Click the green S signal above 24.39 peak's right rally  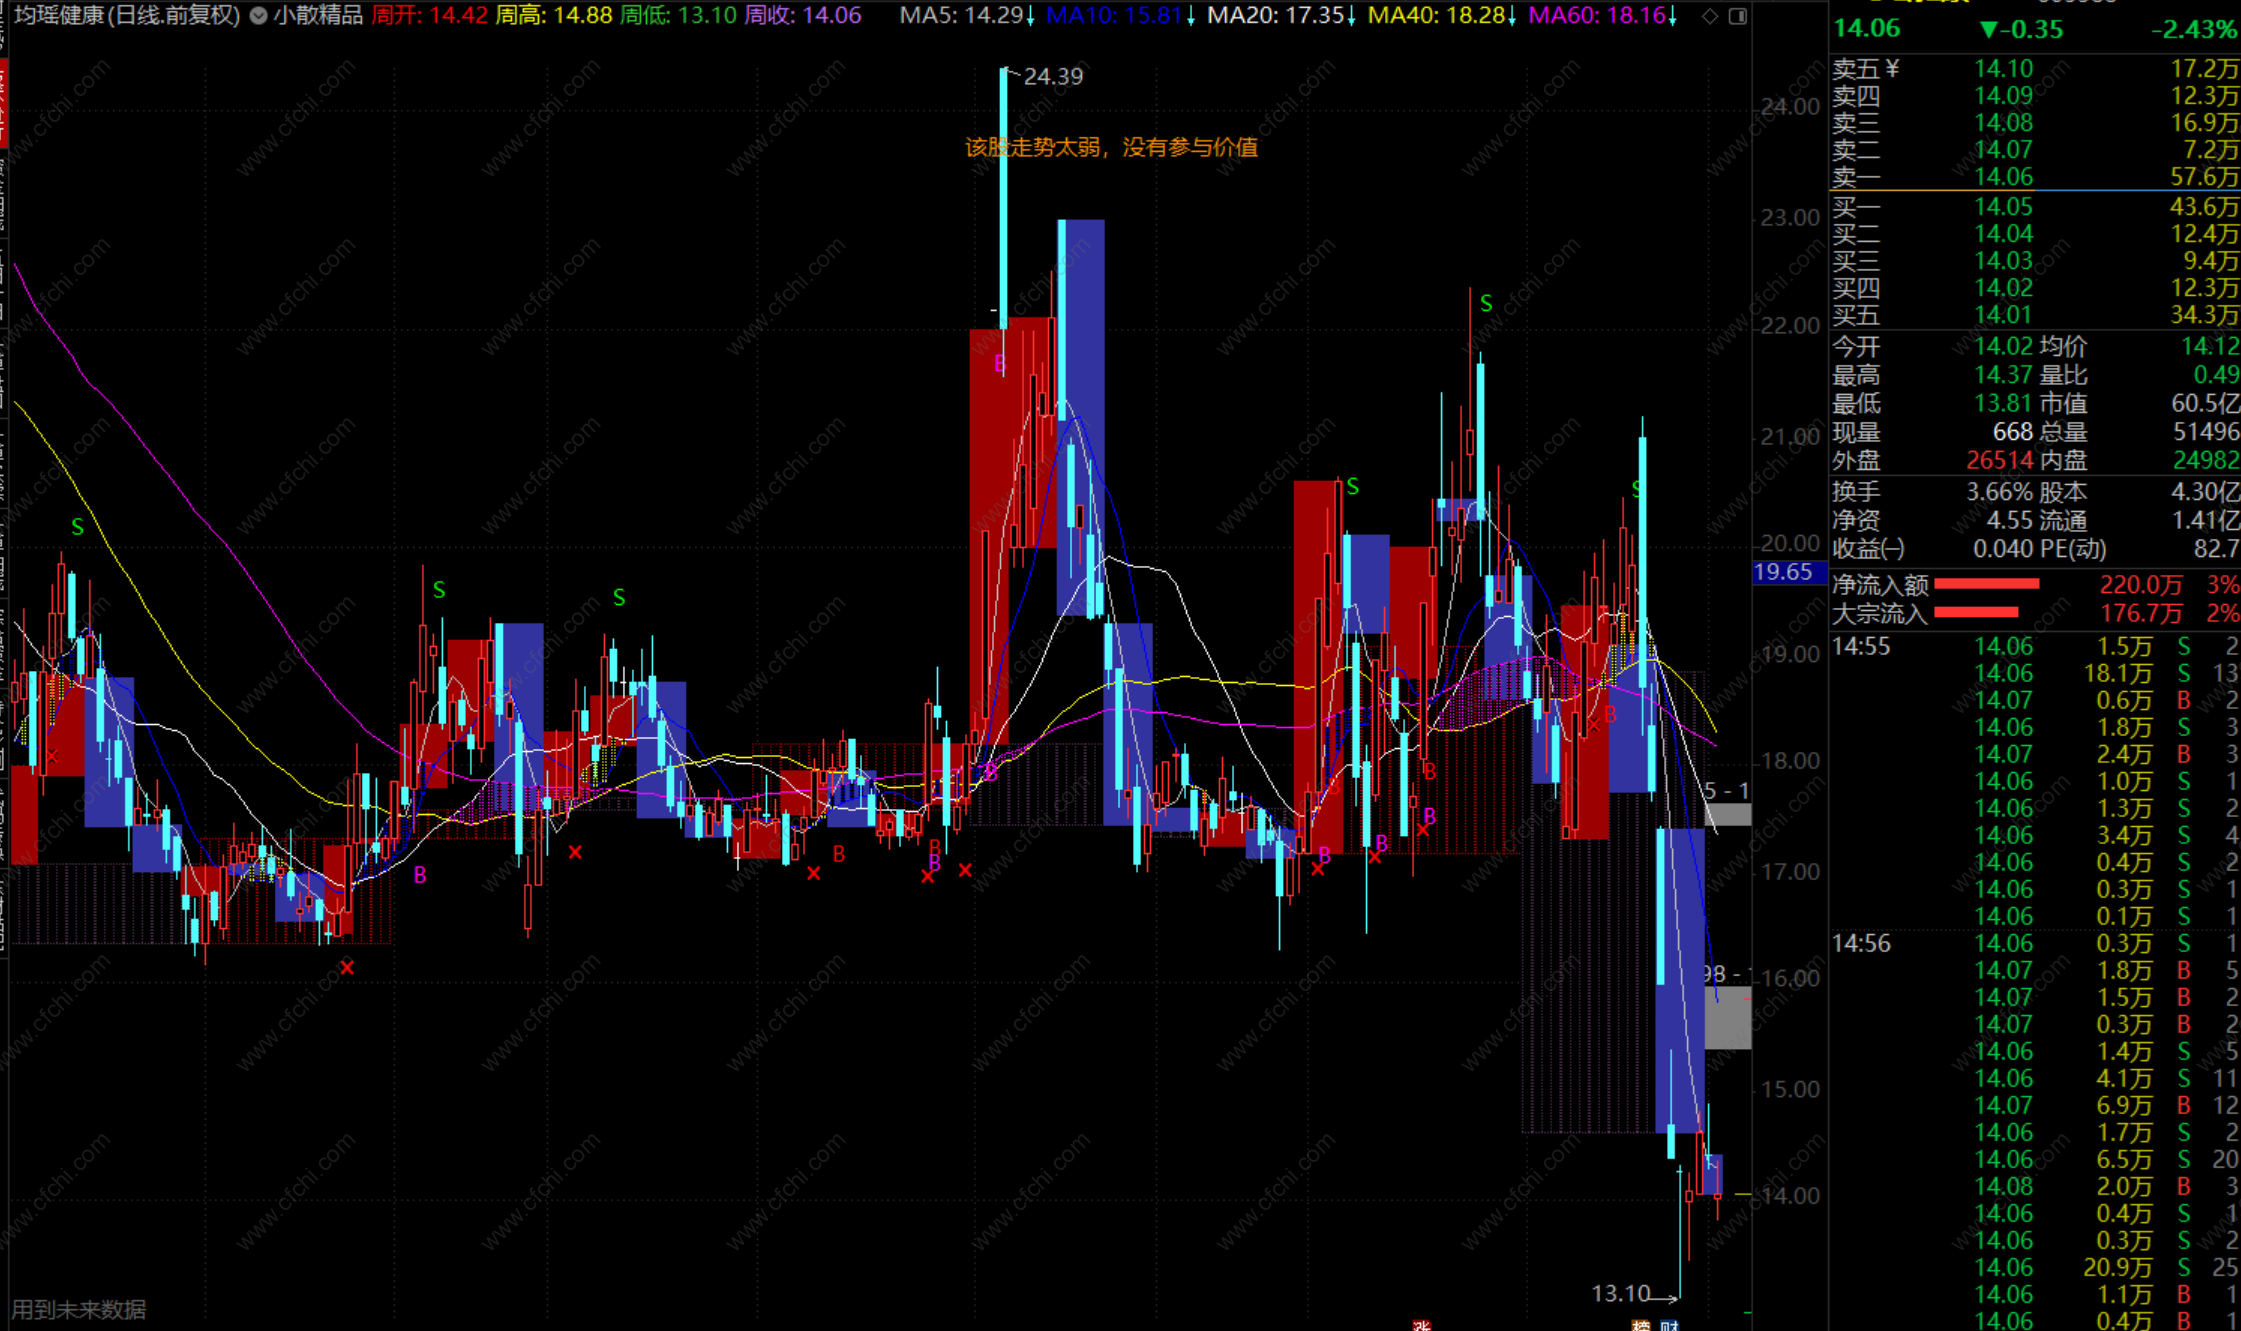tap(1486, 303)
